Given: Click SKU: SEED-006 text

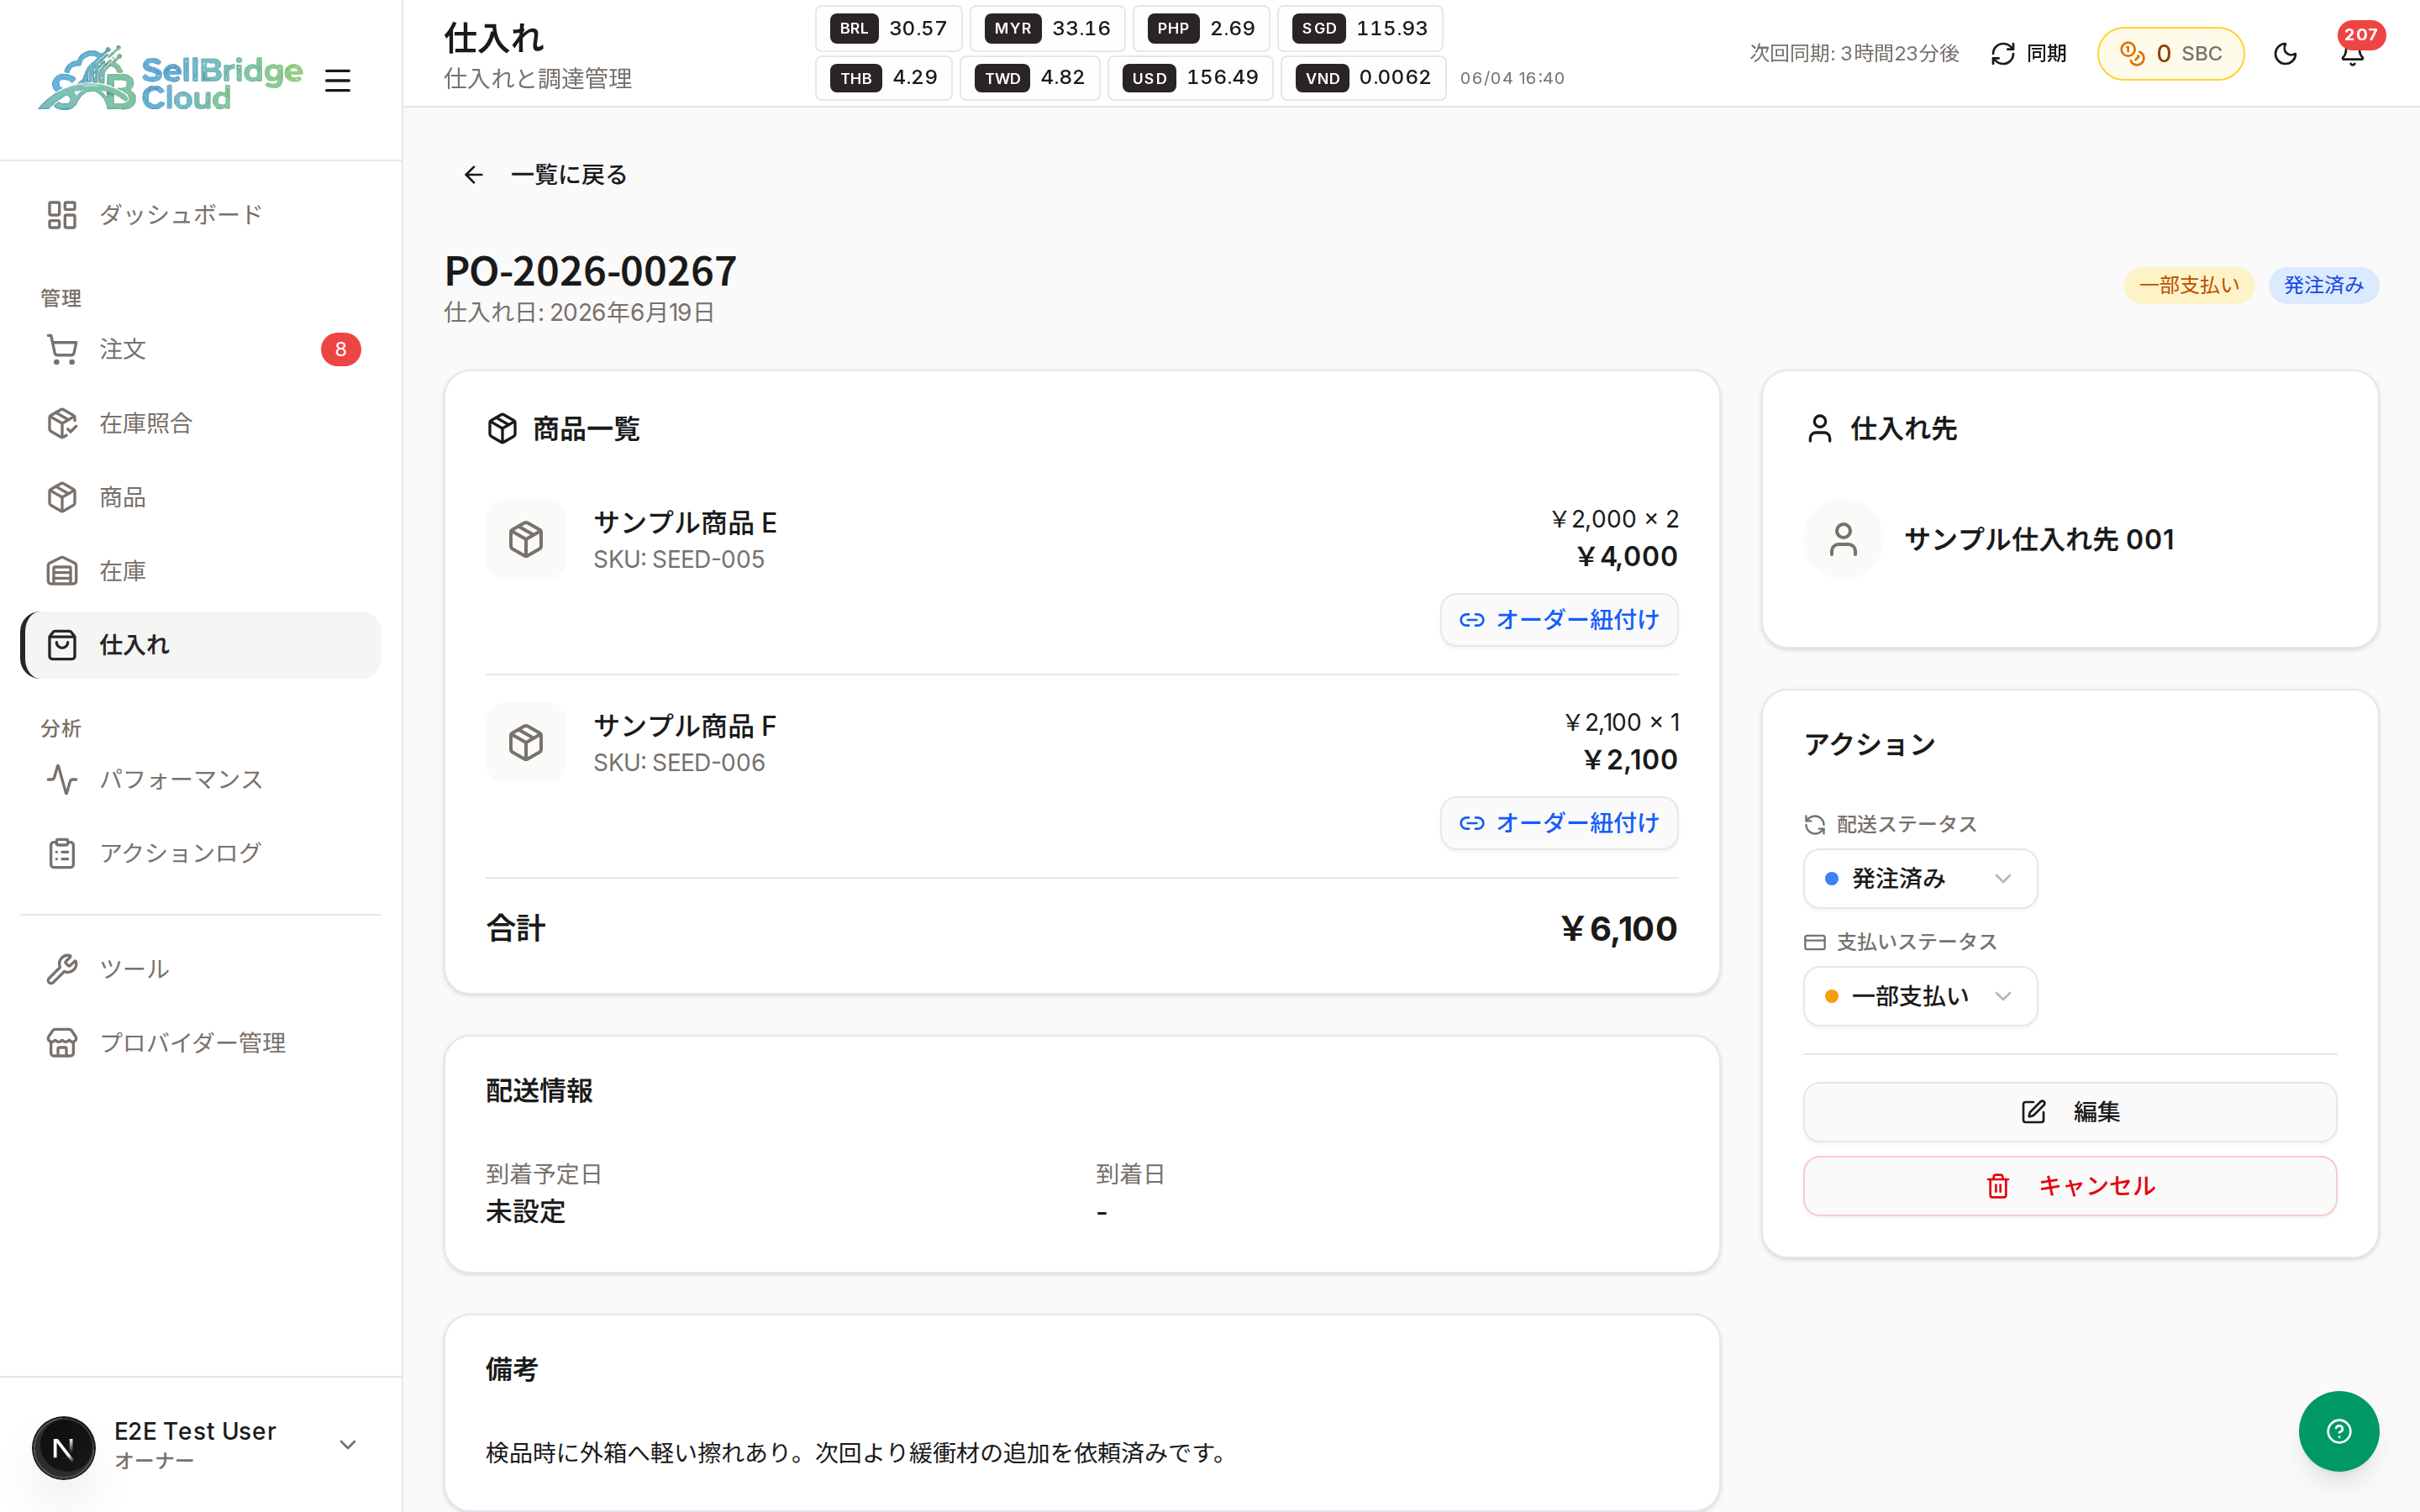Looking at the screenshot, I should (679, 763).
